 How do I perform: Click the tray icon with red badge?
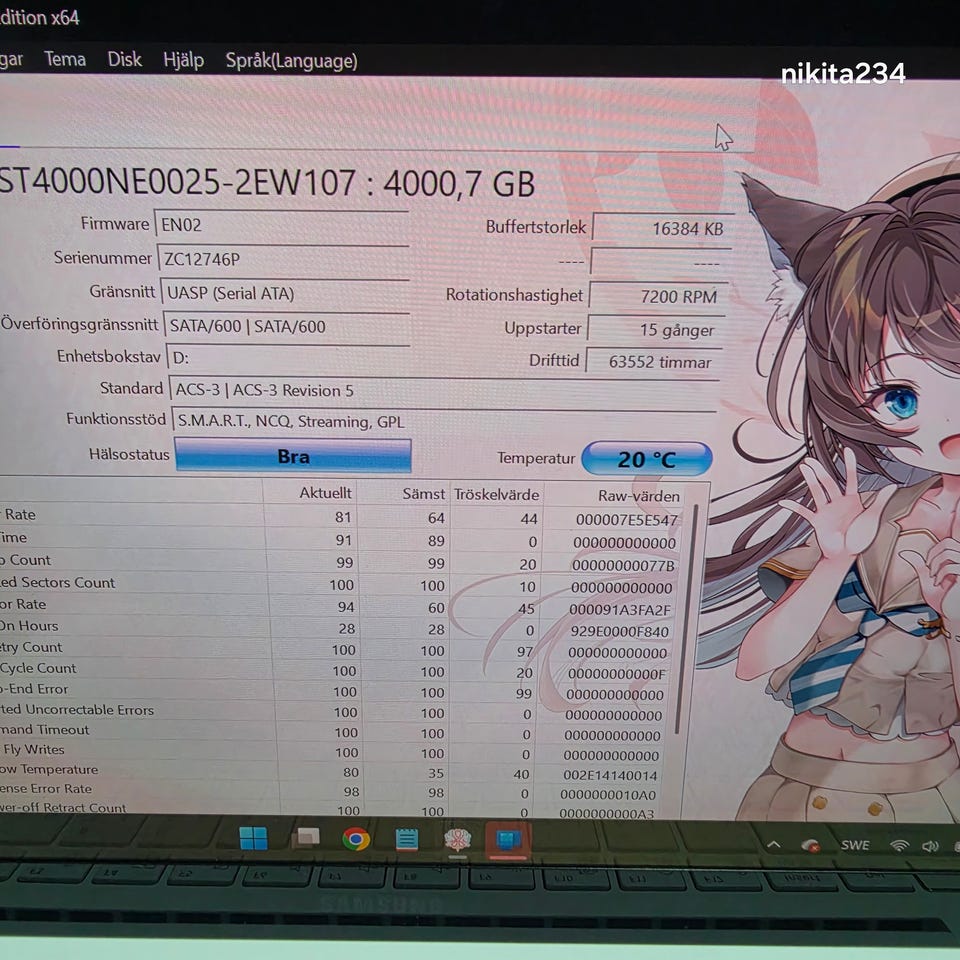pos(810,846)
